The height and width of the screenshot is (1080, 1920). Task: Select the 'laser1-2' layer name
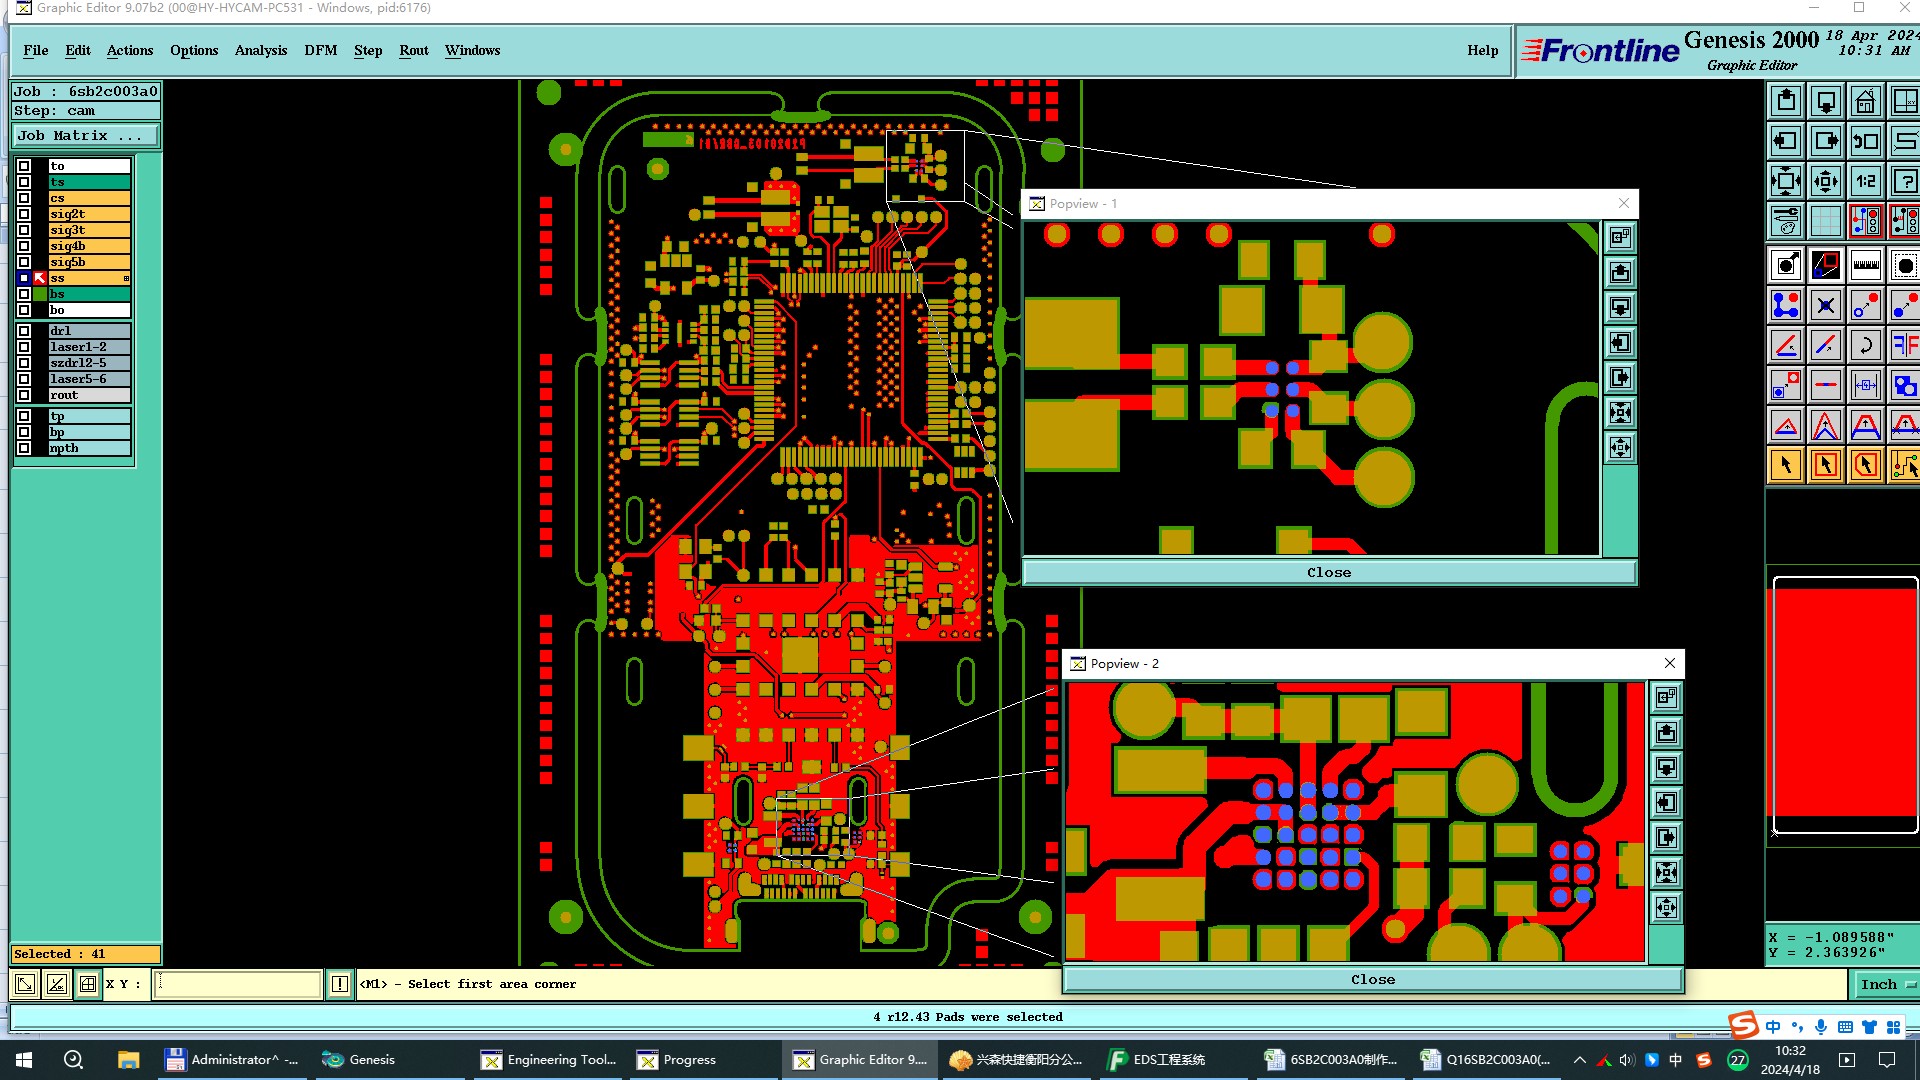[x=89, y=347]
